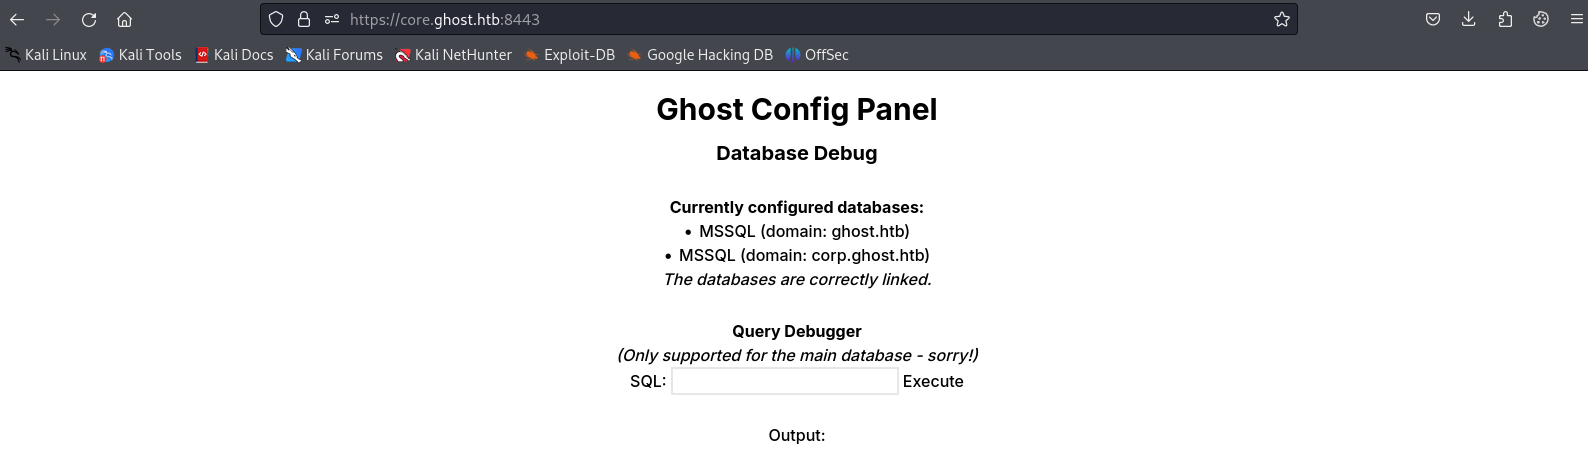
Task: Open the Exploit-DB bookmark
Action: pyautogui.click(x=569, y=55)
